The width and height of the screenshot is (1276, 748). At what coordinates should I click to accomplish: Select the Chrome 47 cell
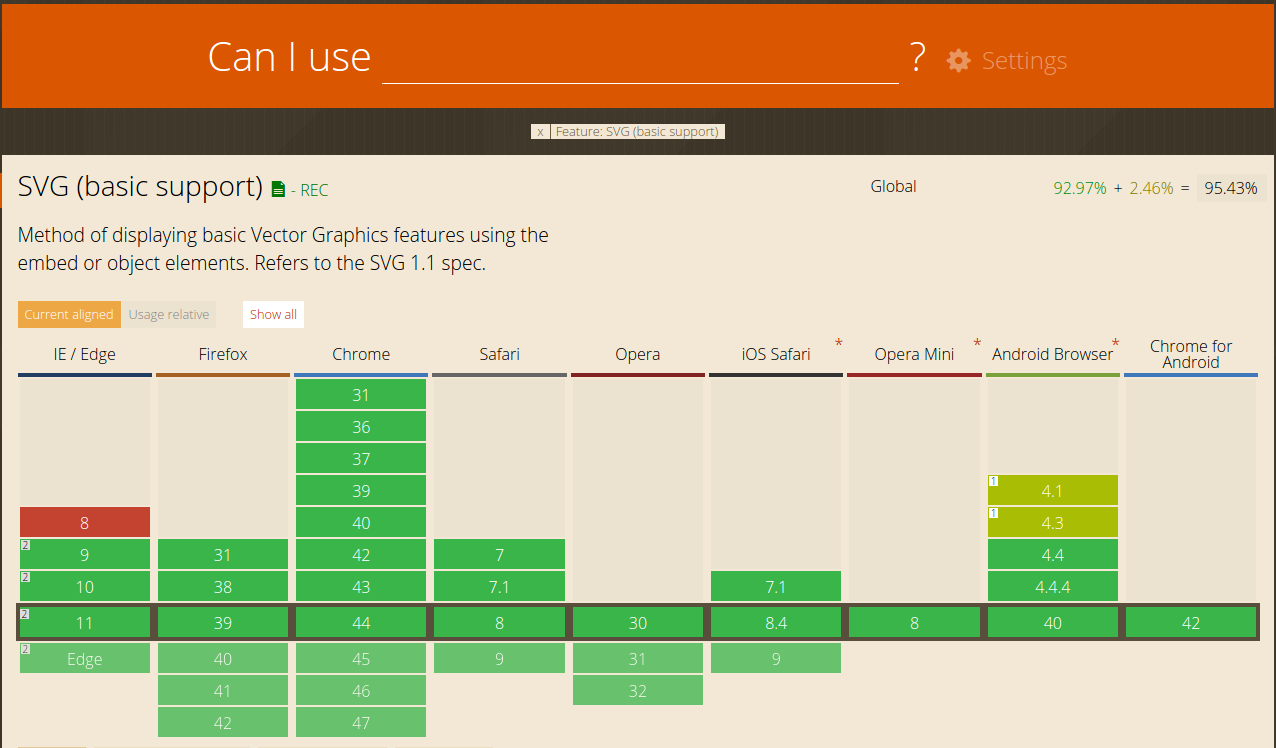coord(361,722)
